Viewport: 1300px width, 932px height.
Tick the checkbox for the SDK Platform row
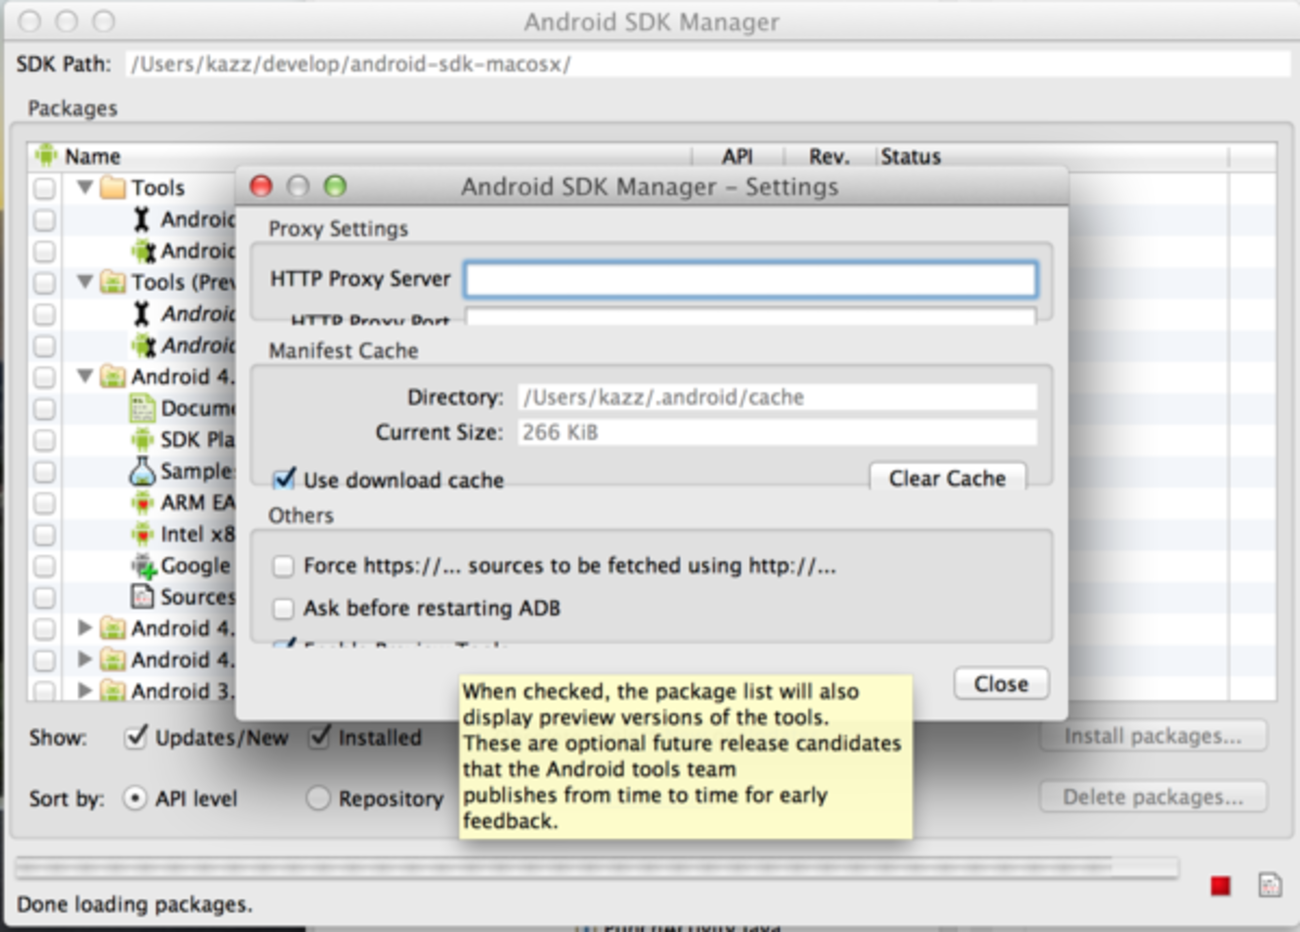pos(44,440)
